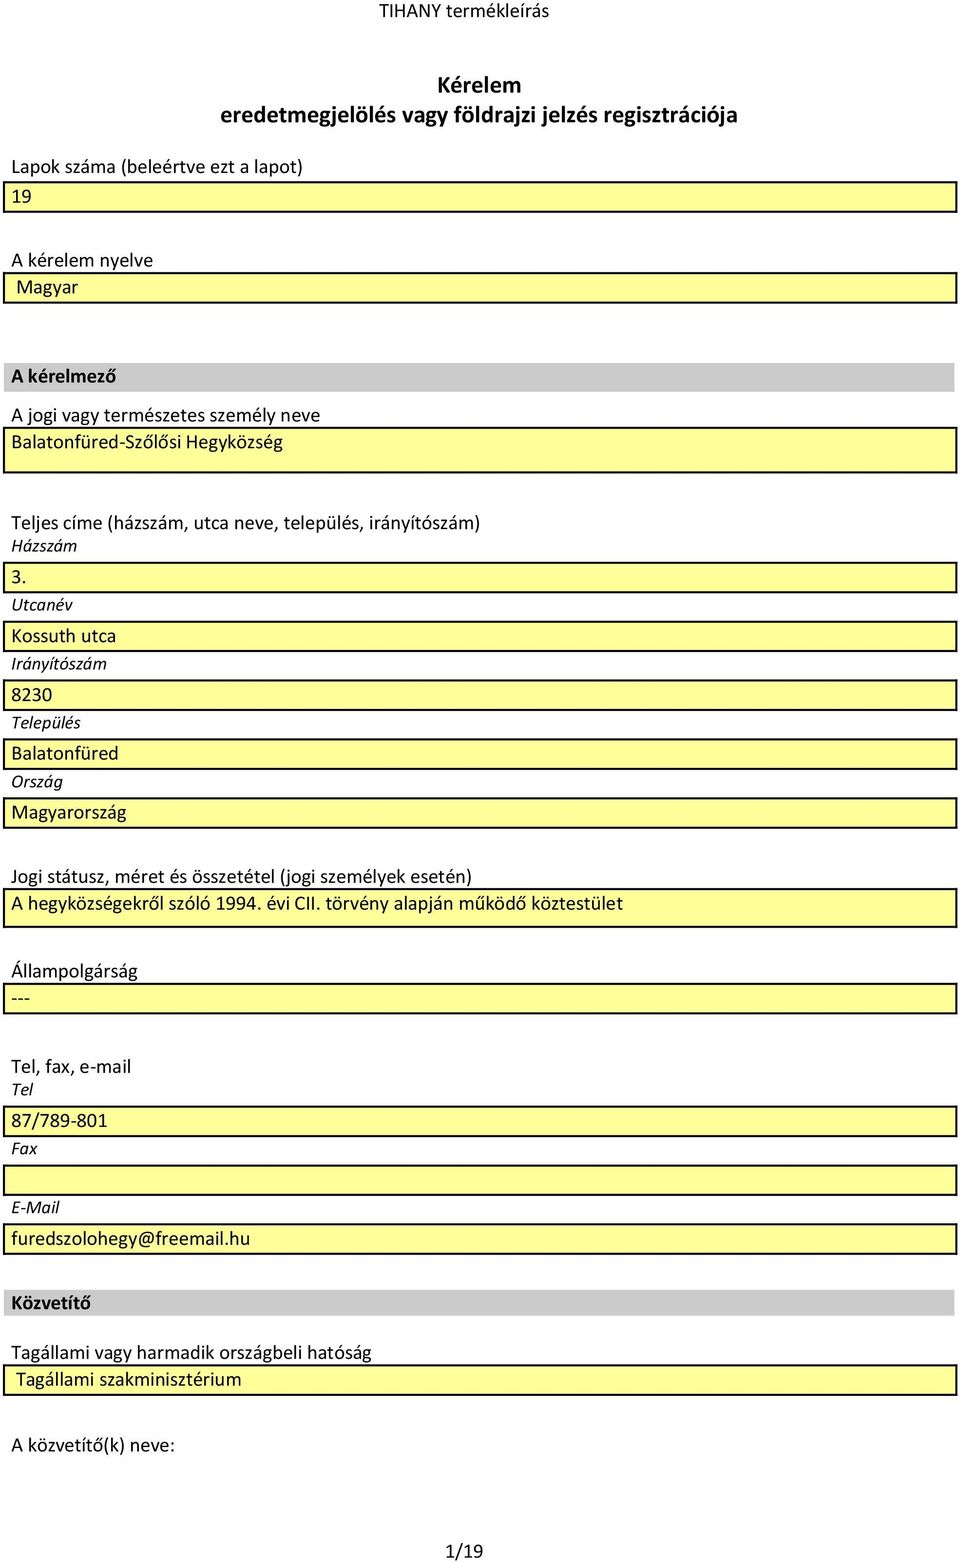This screenshot has width=960, height=1563.
Task: Click the italic Település label
Action: tap(46, 723)
